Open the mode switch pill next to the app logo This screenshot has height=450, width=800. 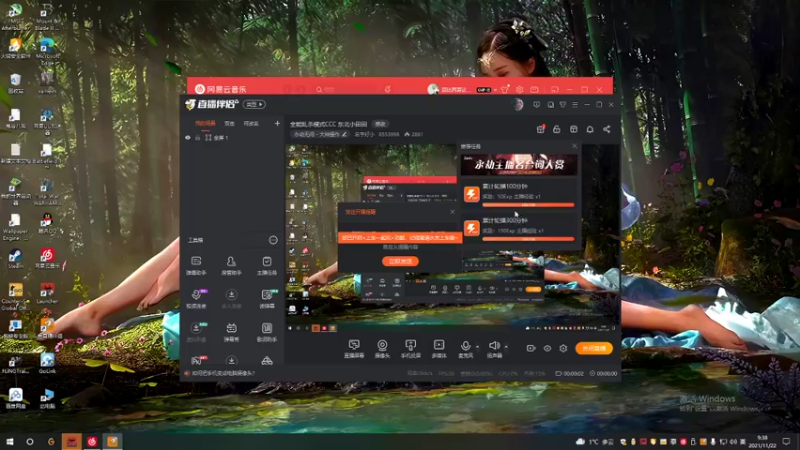(254, 104)
